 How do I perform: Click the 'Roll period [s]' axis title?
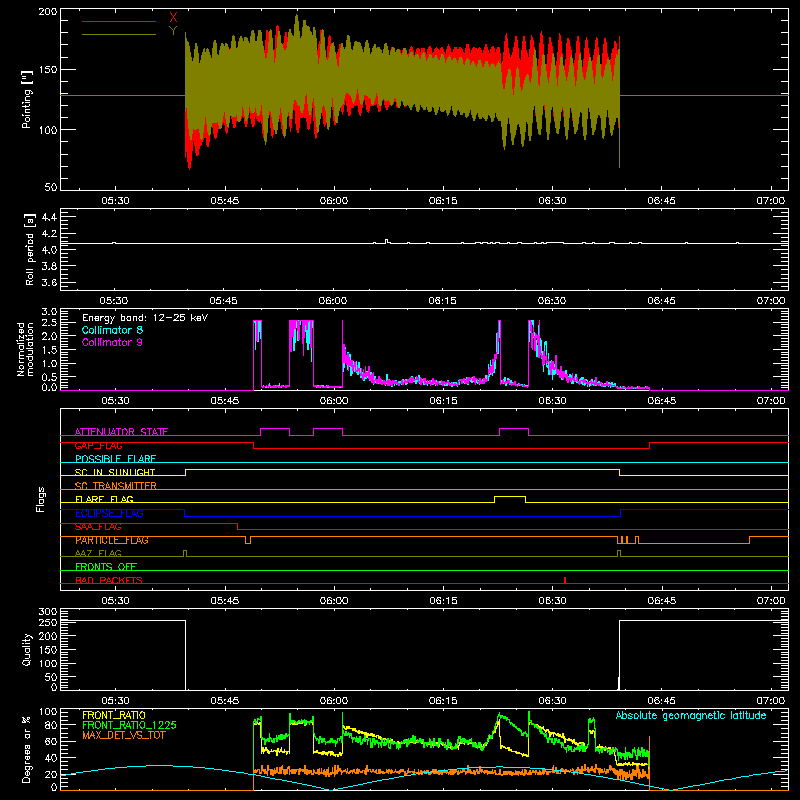pos(30,249)
